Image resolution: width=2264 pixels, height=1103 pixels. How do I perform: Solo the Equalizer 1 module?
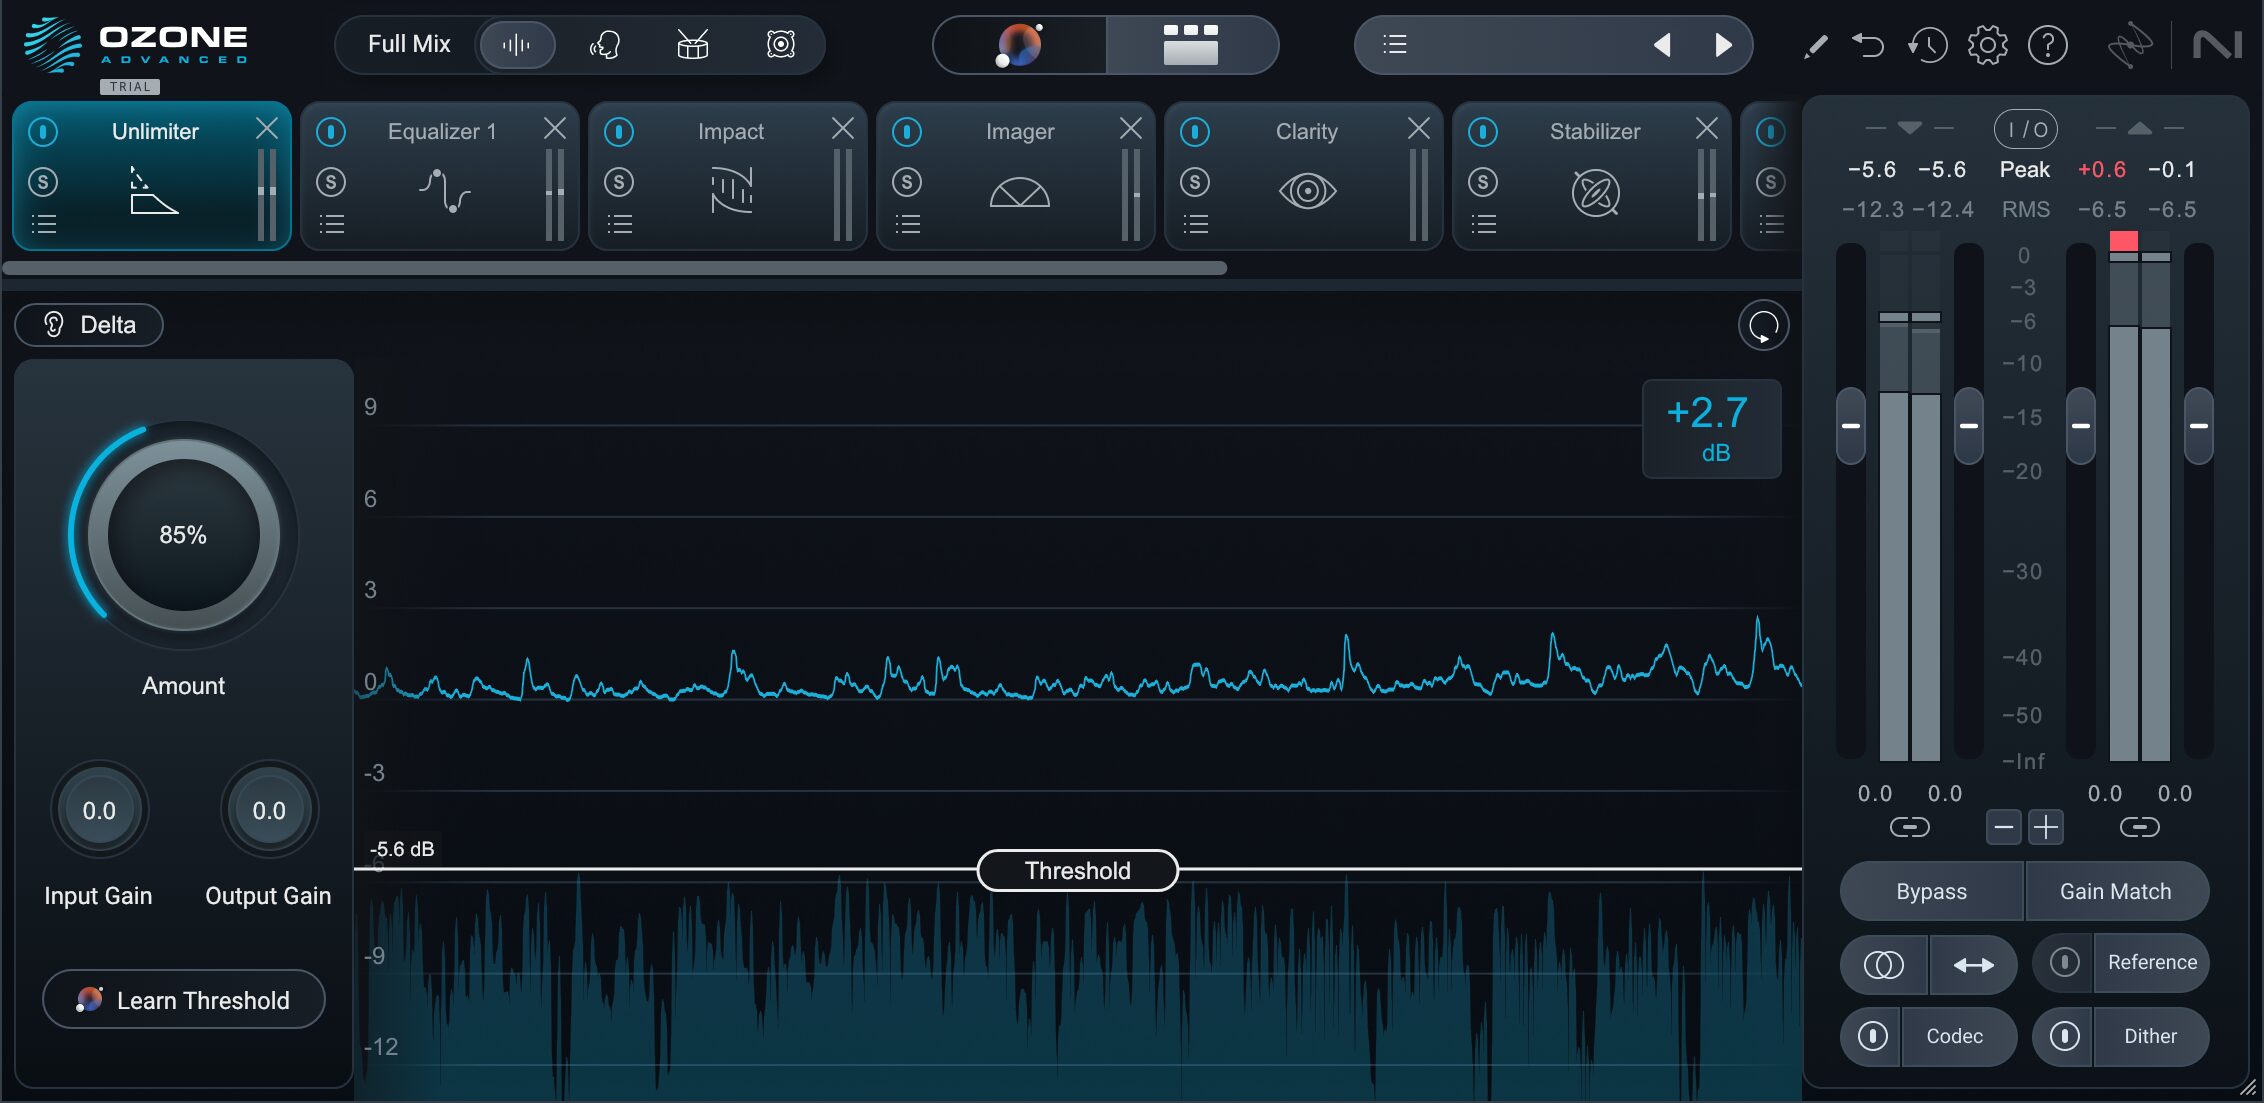(x=331, y=182)
